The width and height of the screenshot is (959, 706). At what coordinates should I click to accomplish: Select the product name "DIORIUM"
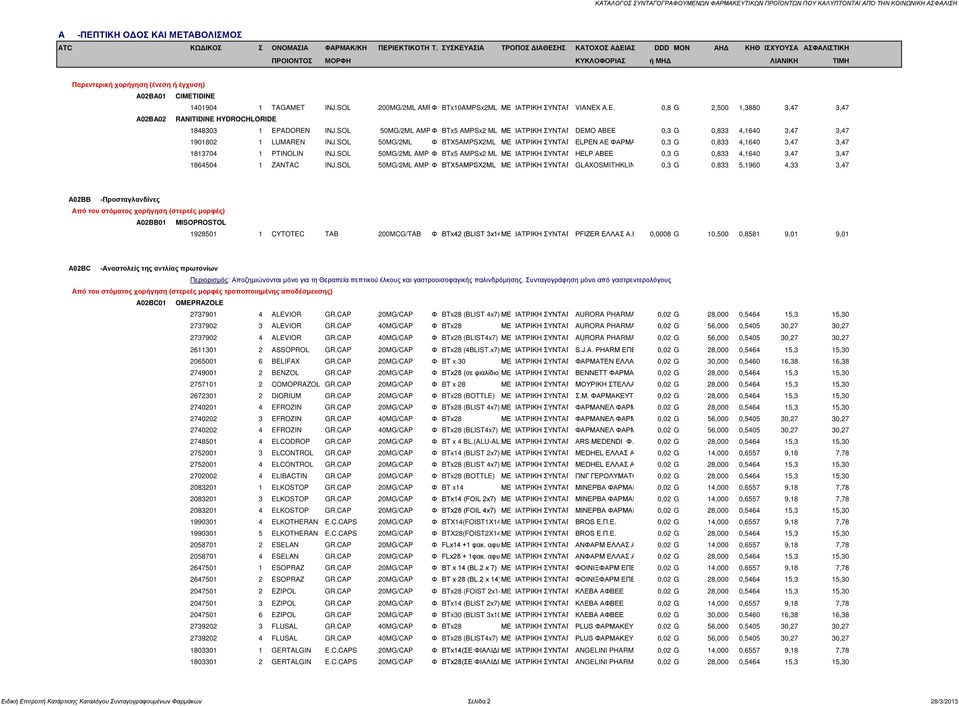point(286,396)
